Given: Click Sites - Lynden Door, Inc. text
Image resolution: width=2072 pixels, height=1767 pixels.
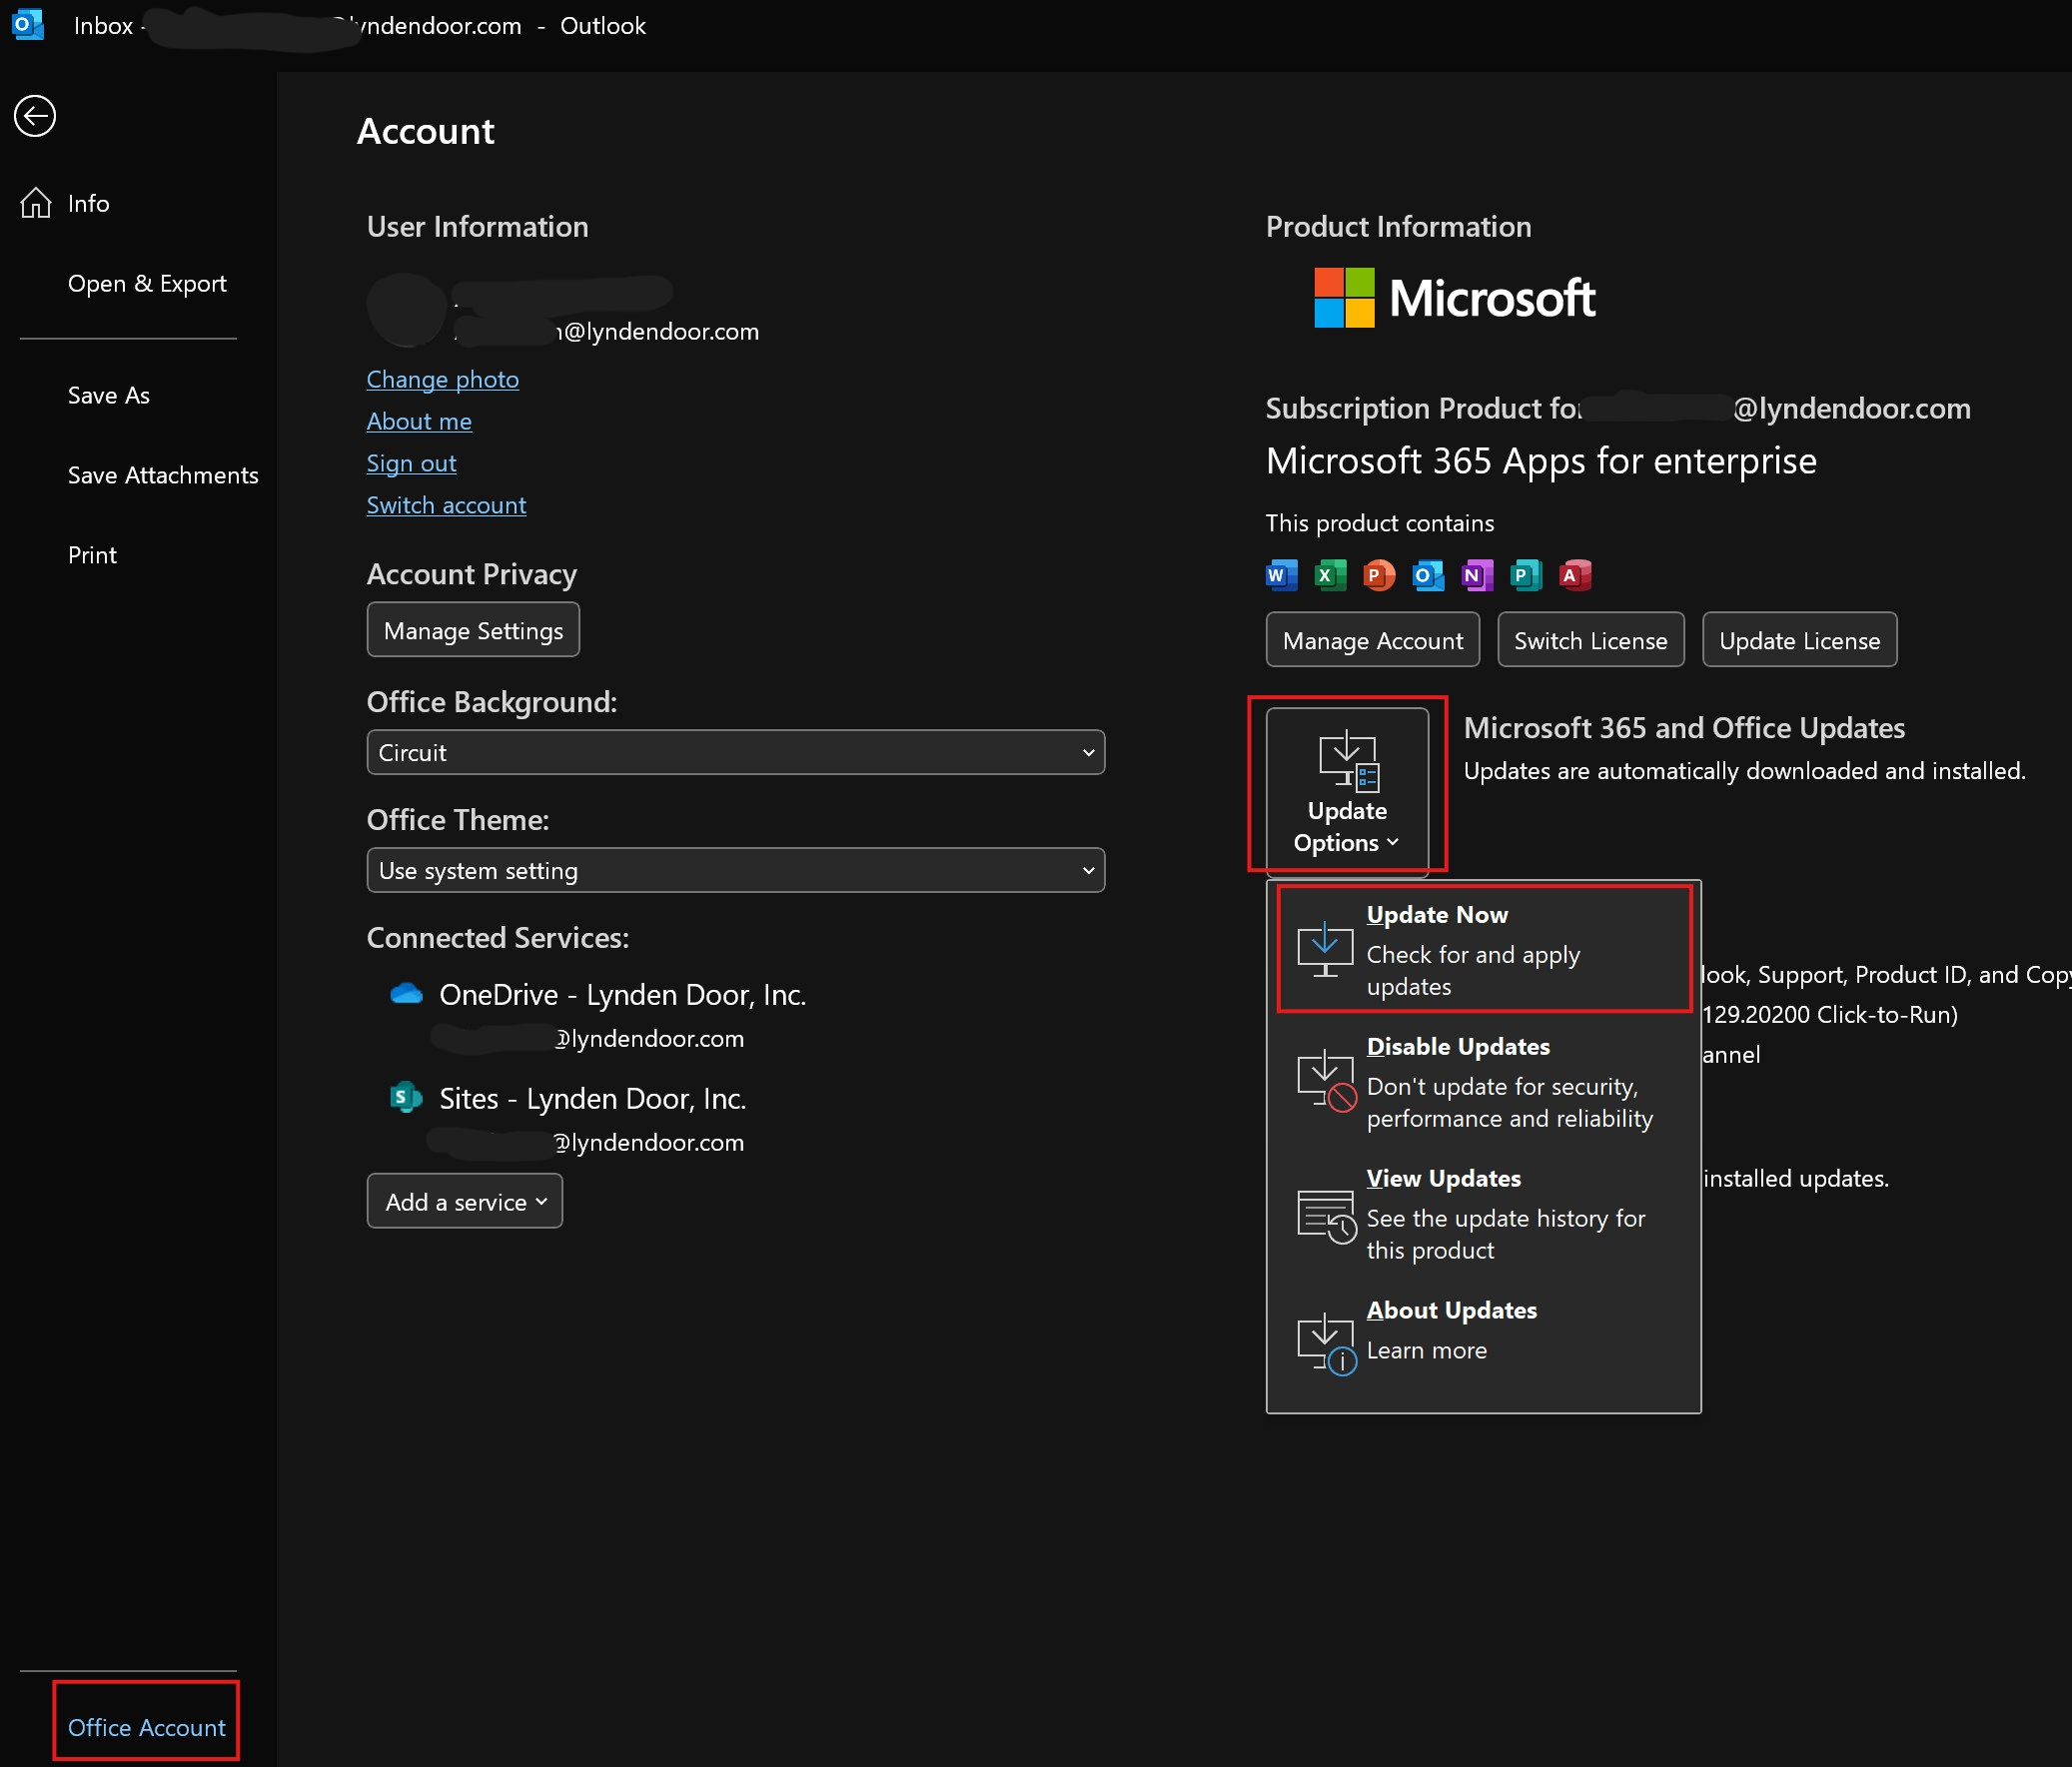Looking at the screenshot, I should point(592,1098).
